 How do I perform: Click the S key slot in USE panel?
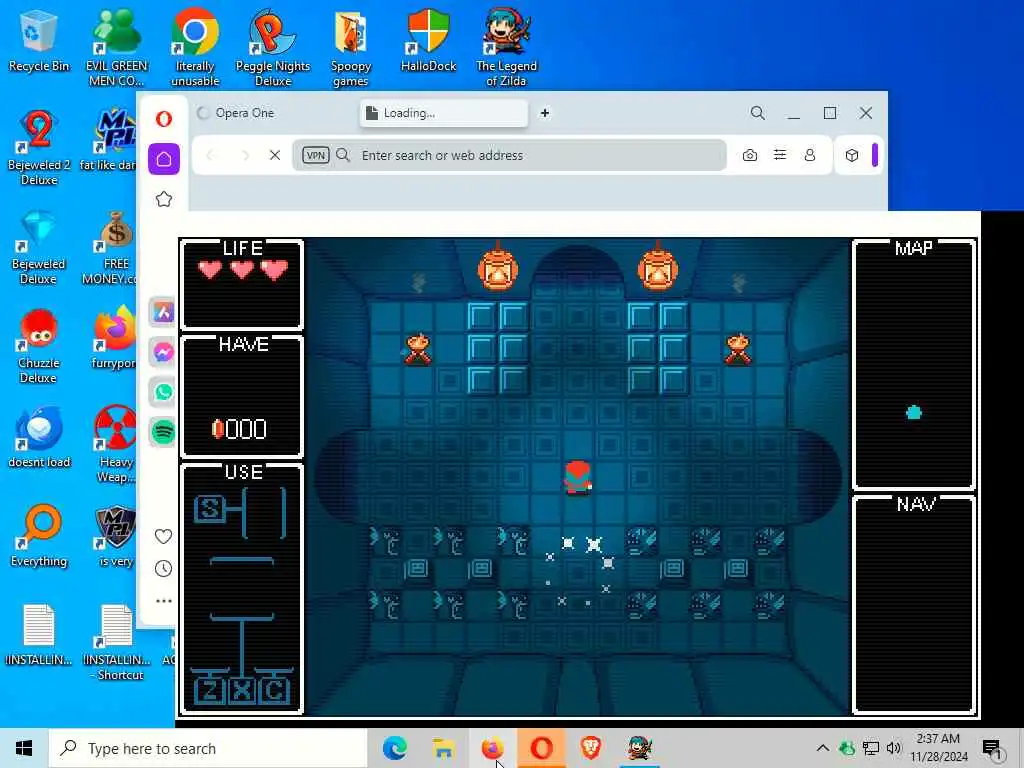(x=210, y=509)
